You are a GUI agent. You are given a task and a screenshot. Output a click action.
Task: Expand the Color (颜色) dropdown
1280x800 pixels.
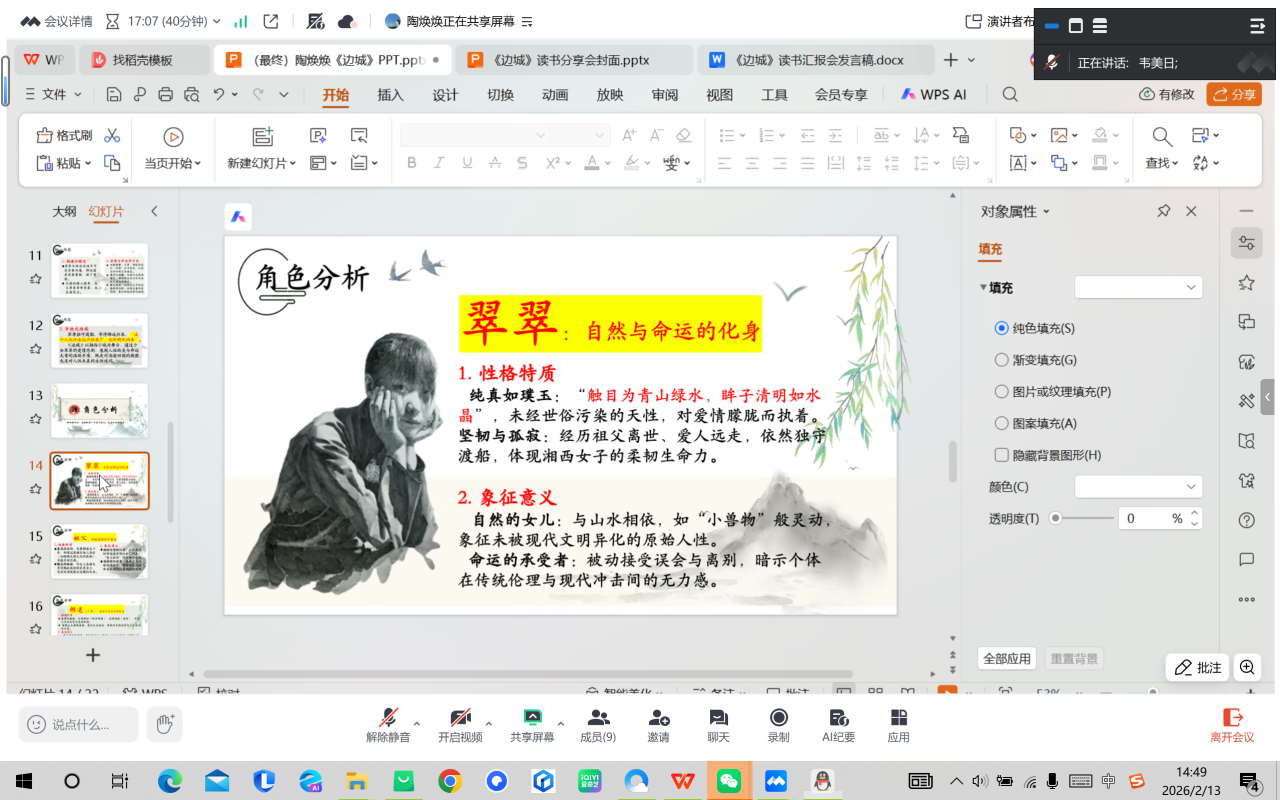[1138, 486]
